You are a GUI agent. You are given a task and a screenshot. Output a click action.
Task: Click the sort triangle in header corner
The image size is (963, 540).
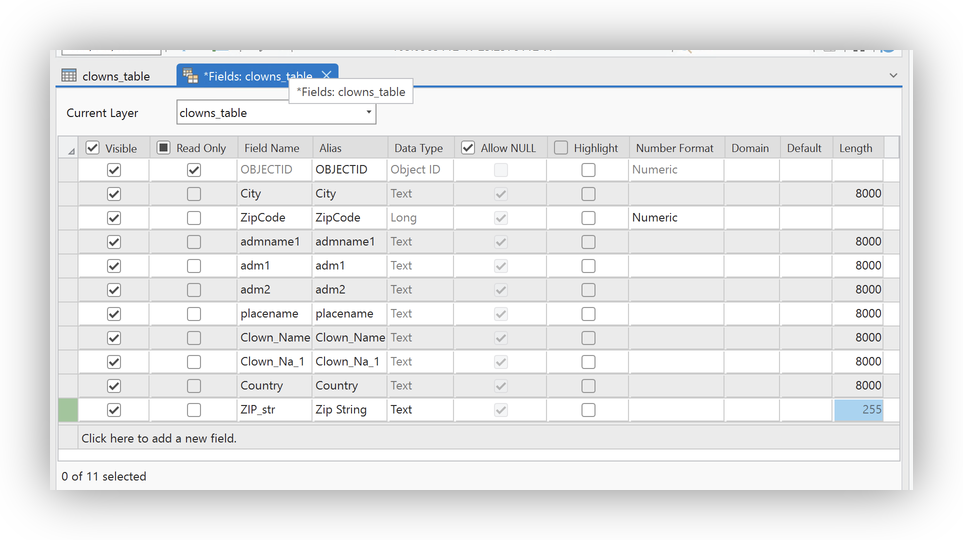(x=70, y=150)
